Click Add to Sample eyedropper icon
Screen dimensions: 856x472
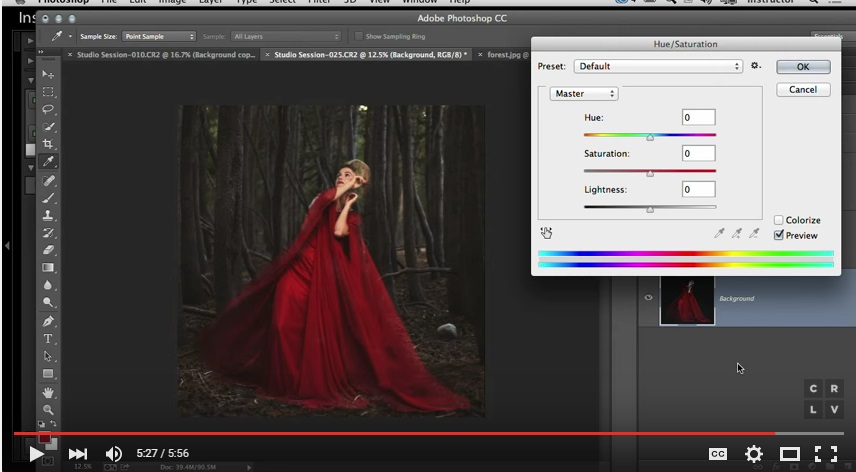(x=736, y=234)
